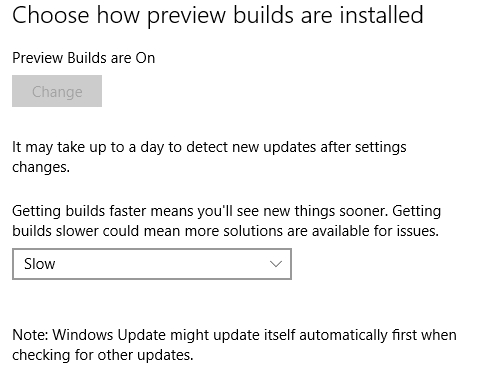Click the checking for other updates line
Image resolution: width=480 pixels, height=377 pixels.
(x=103, y=355)
